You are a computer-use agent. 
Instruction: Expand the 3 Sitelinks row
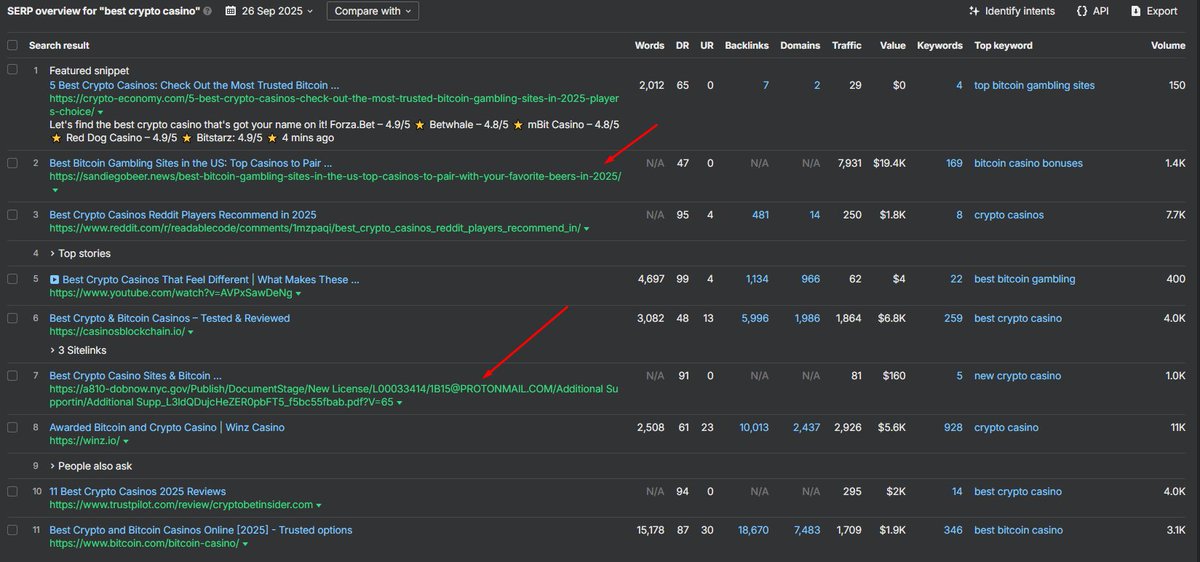point(78,350)
